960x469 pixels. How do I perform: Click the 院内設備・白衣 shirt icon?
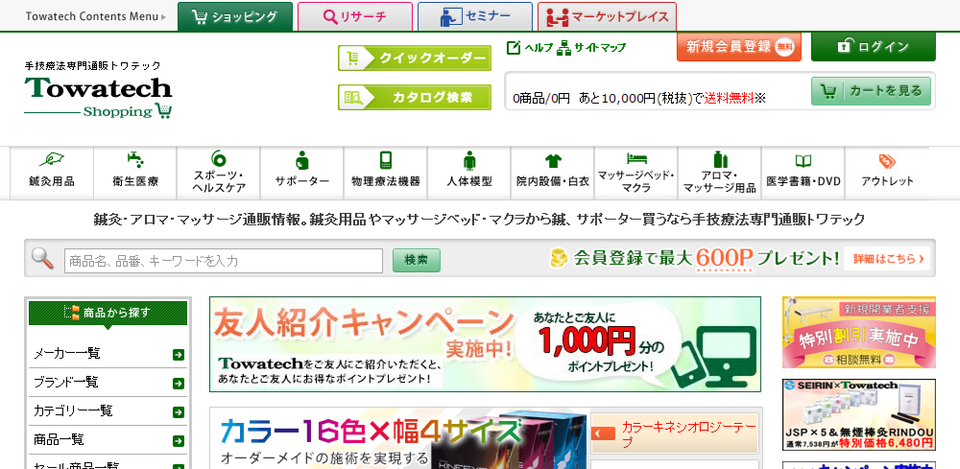pyautogui.click(x=553, y=160)
